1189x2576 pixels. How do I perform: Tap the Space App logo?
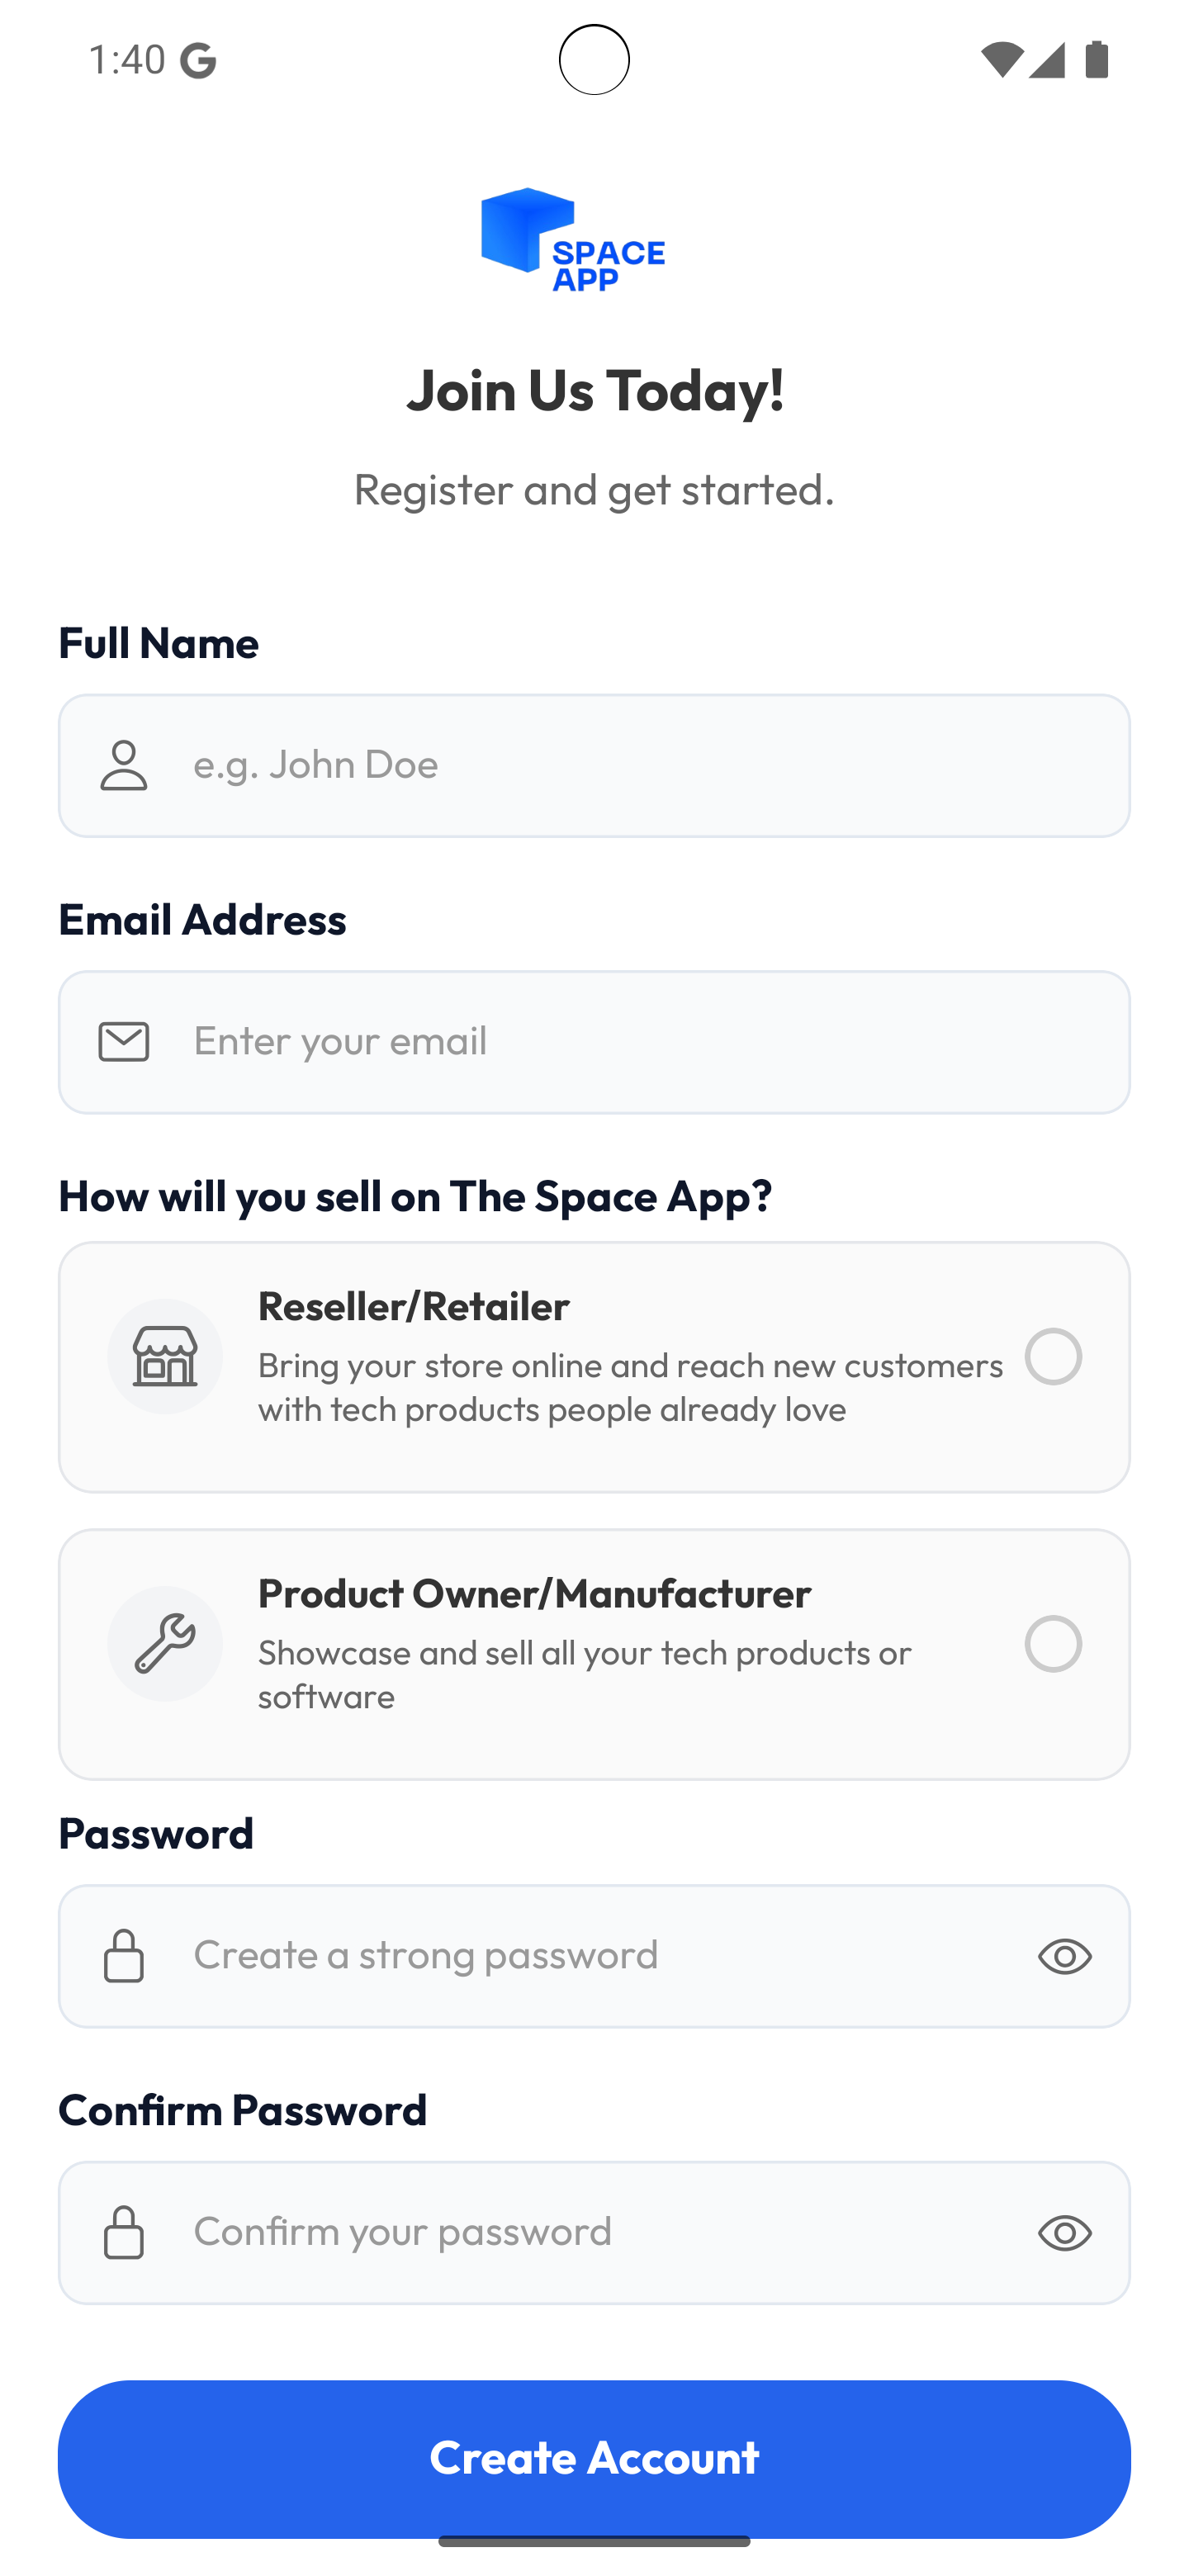coord(573,240)
